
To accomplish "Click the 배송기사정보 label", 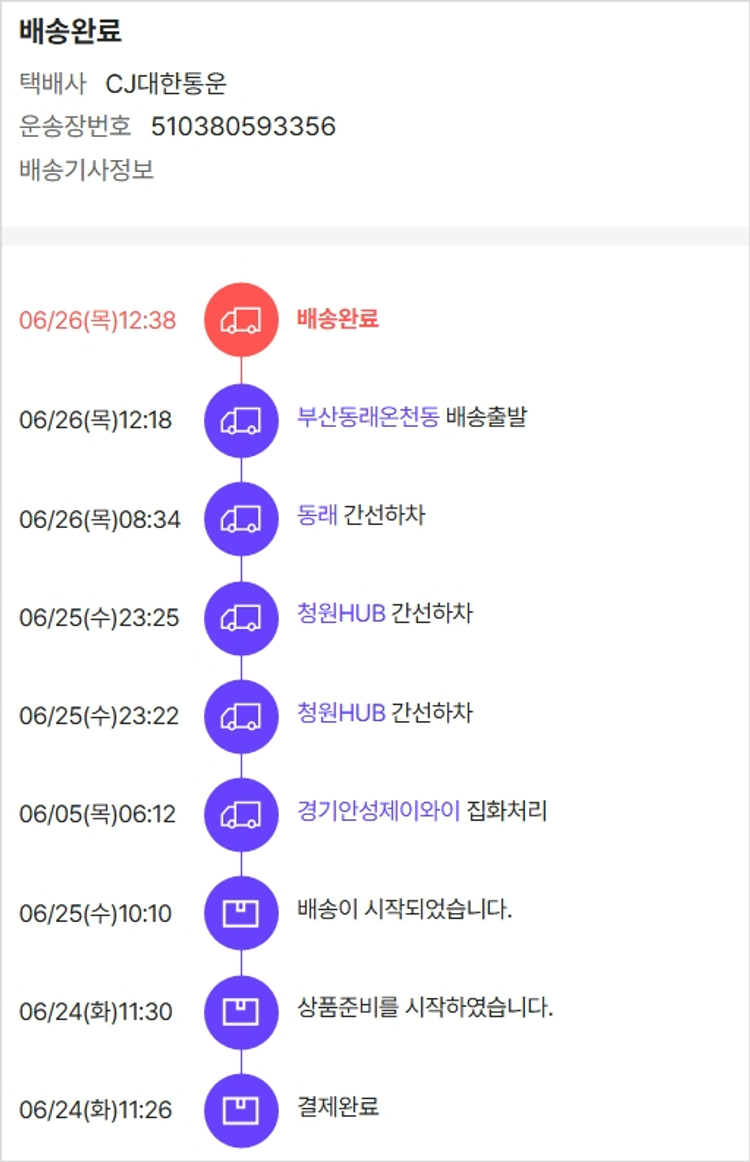I will coord(86,169).
